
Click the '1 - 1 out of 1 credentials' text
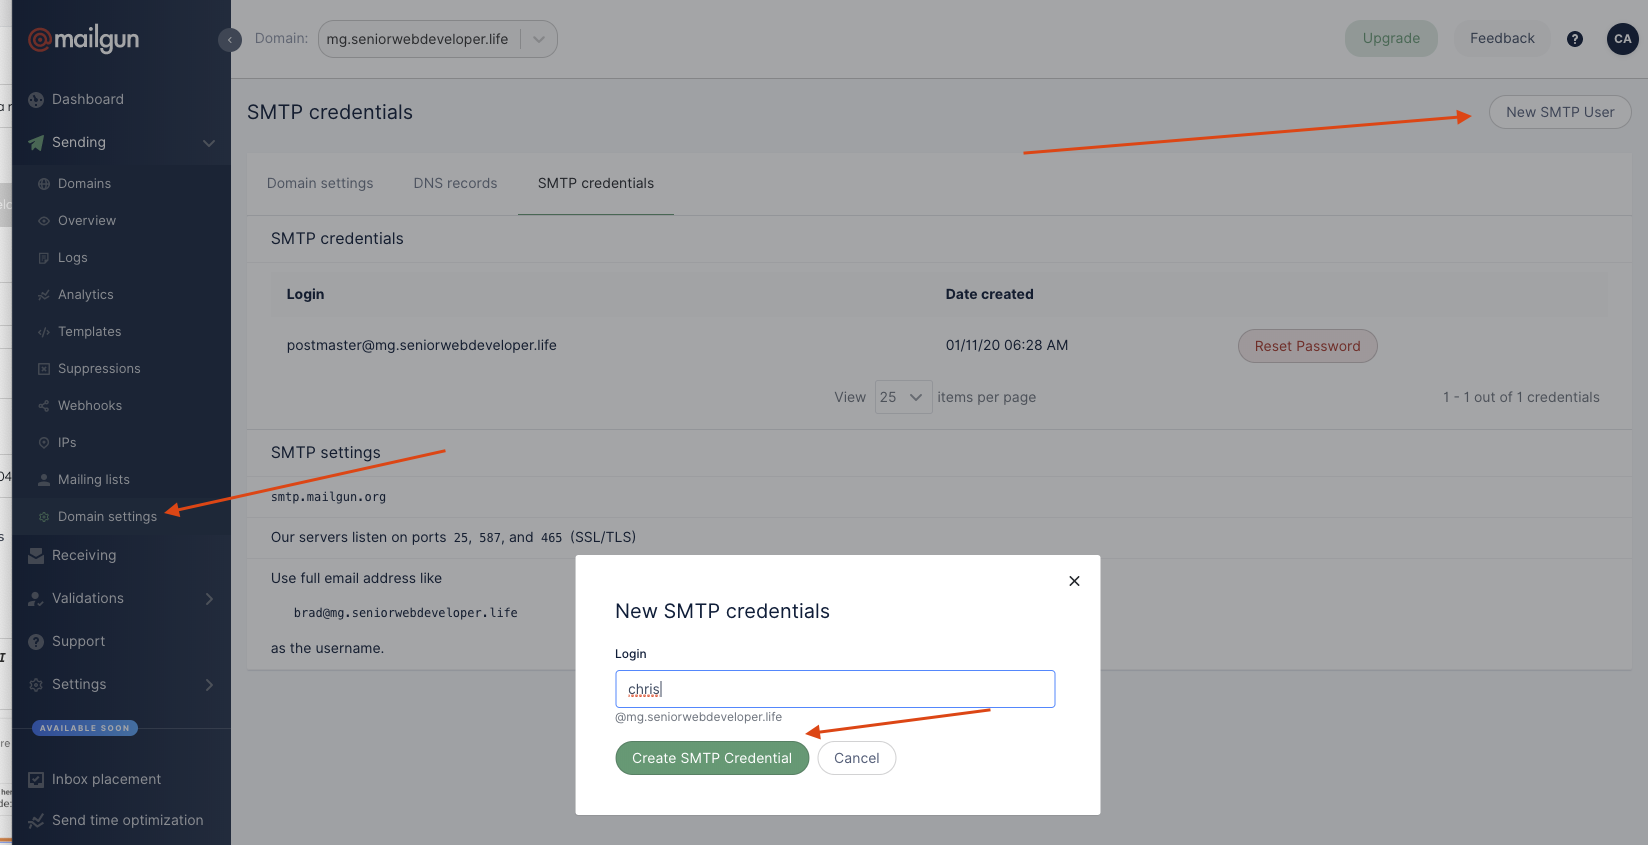1521,397
